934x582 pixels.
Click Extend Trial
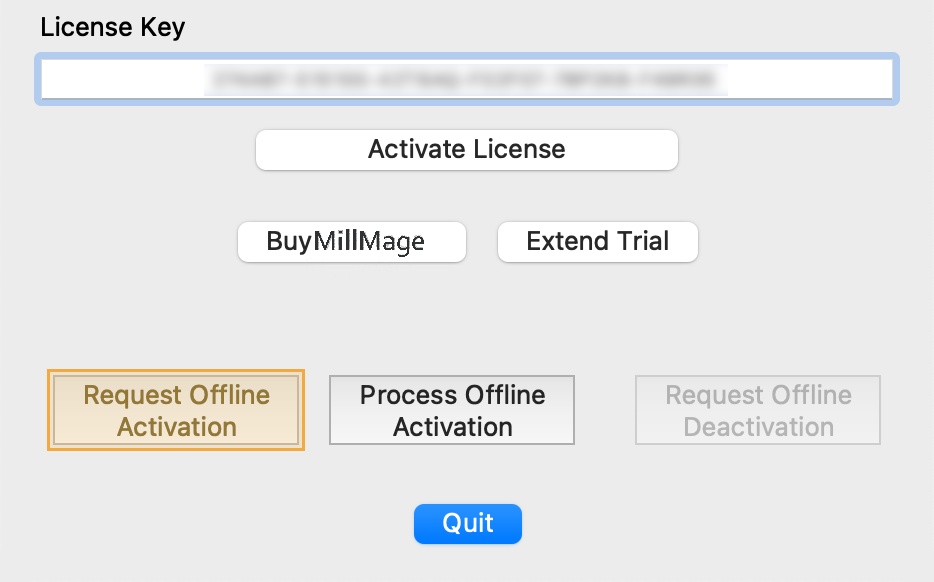597,242
